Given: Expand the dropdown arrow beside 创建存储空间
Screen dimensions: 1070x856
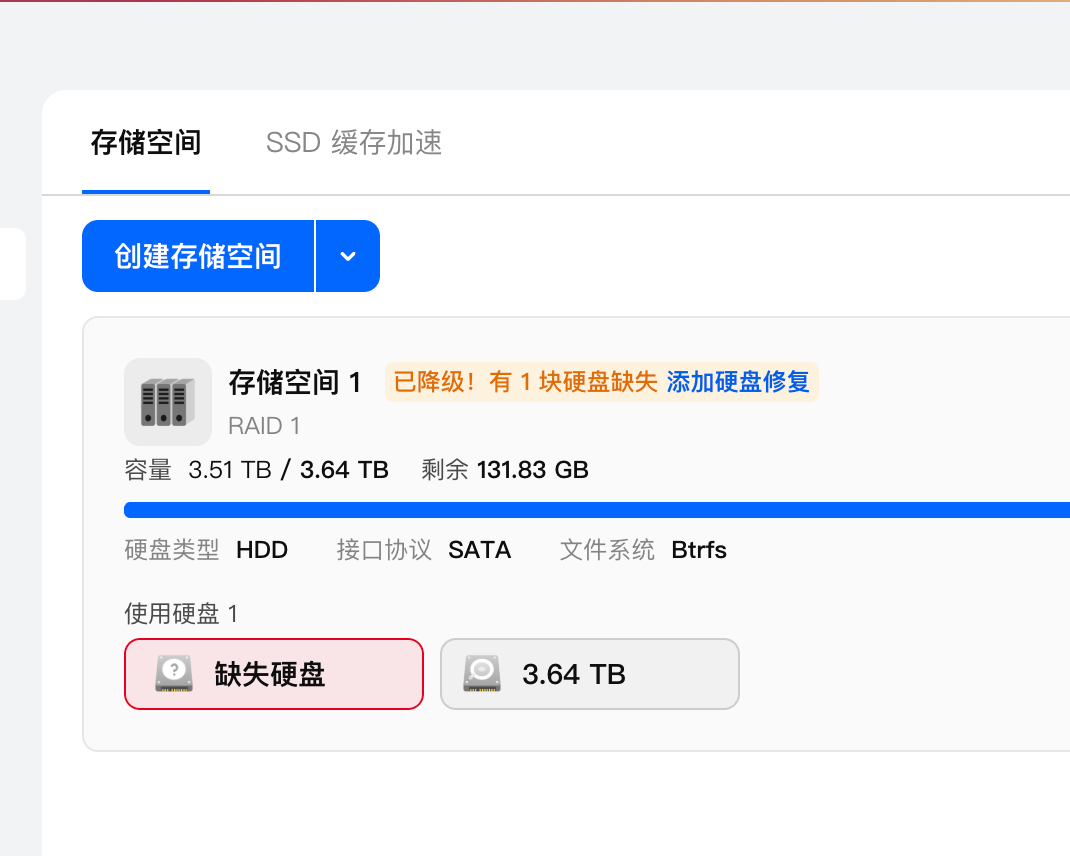Looking at the screenshot, I should pos(348,256).
